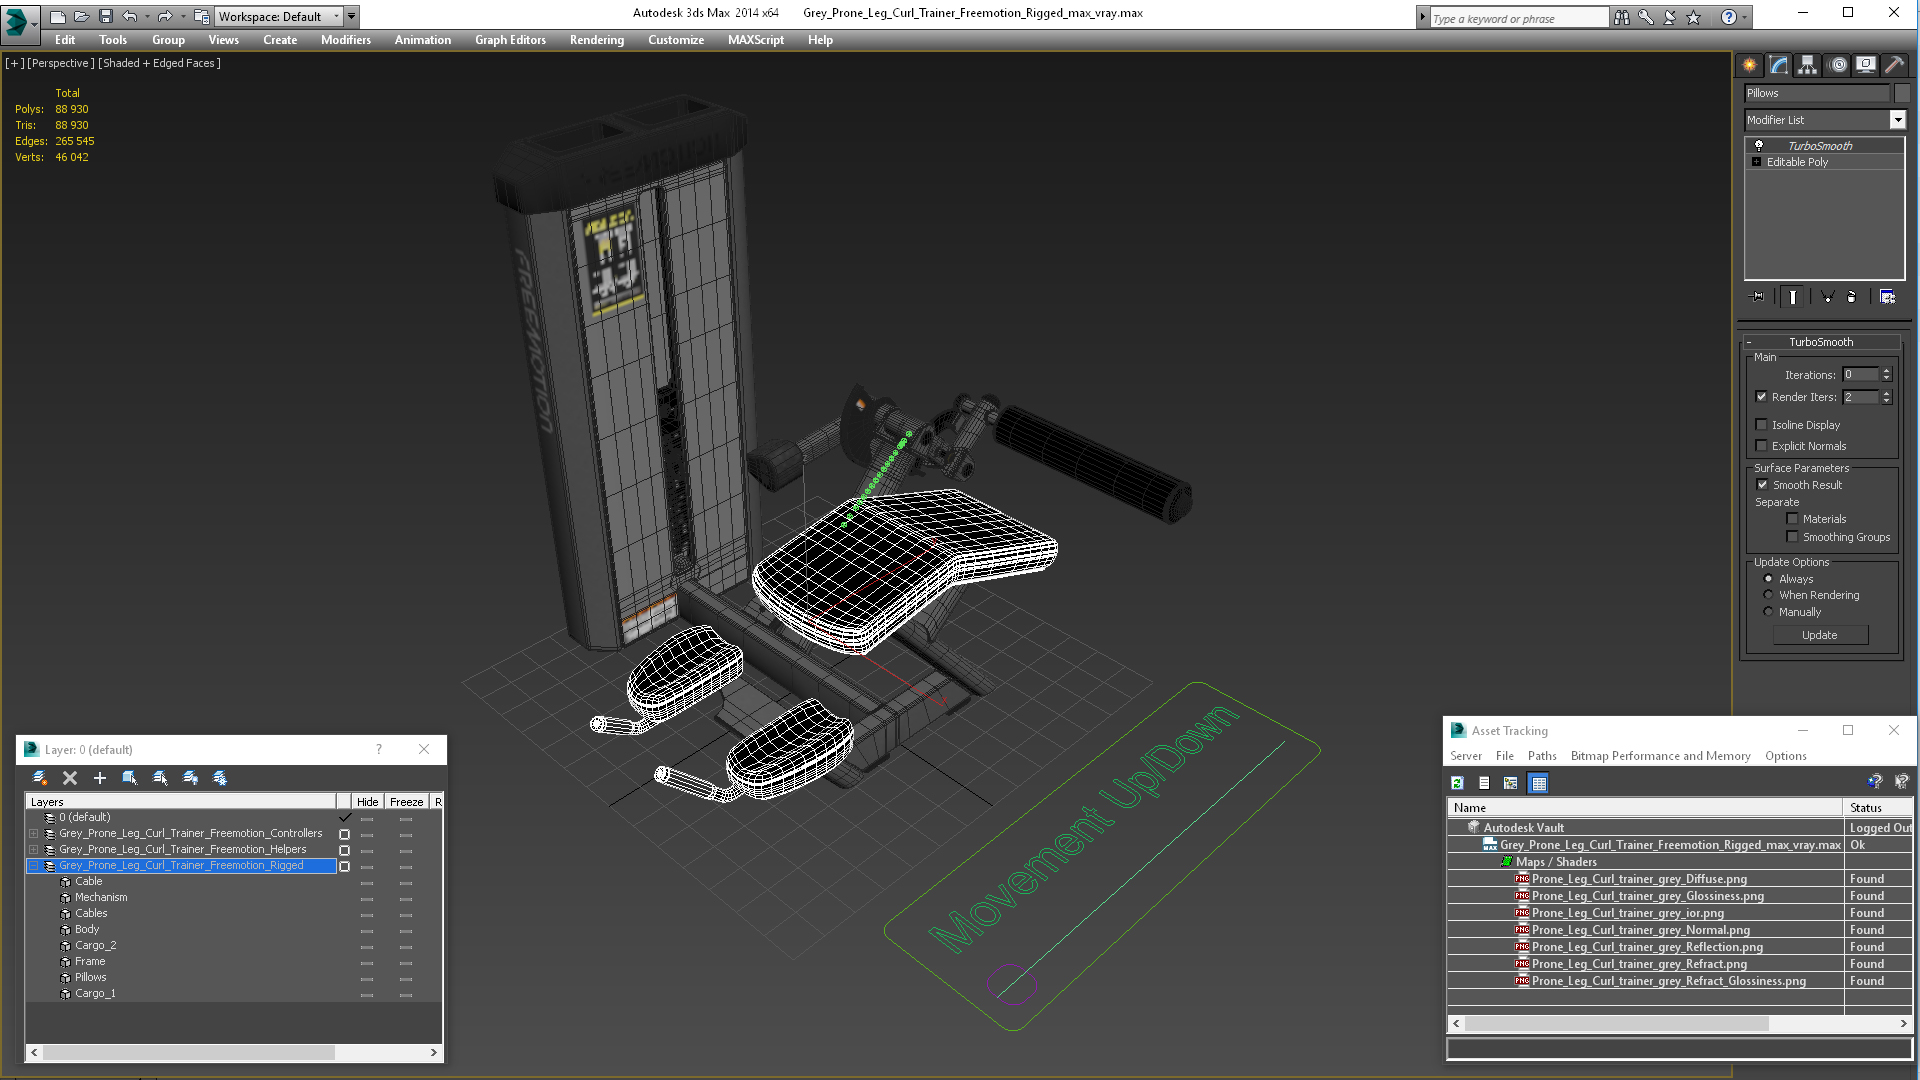Click Status column header in Asset Tracking

coord(1877,808)
